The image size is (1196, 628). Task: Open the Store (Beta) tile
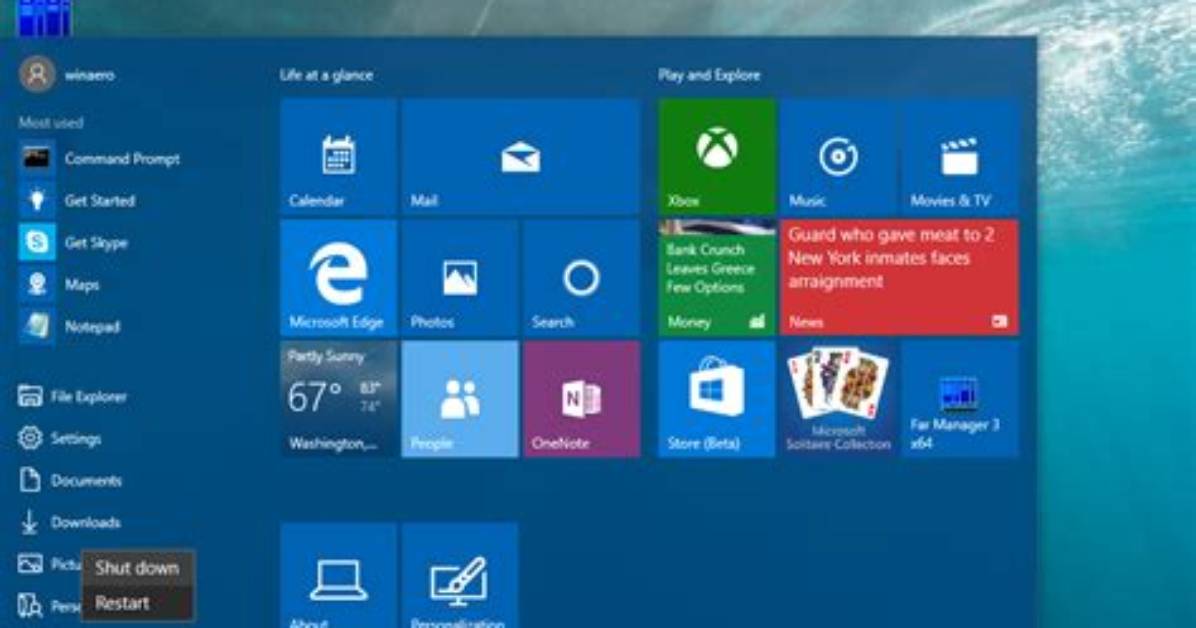tap(716, 399)
